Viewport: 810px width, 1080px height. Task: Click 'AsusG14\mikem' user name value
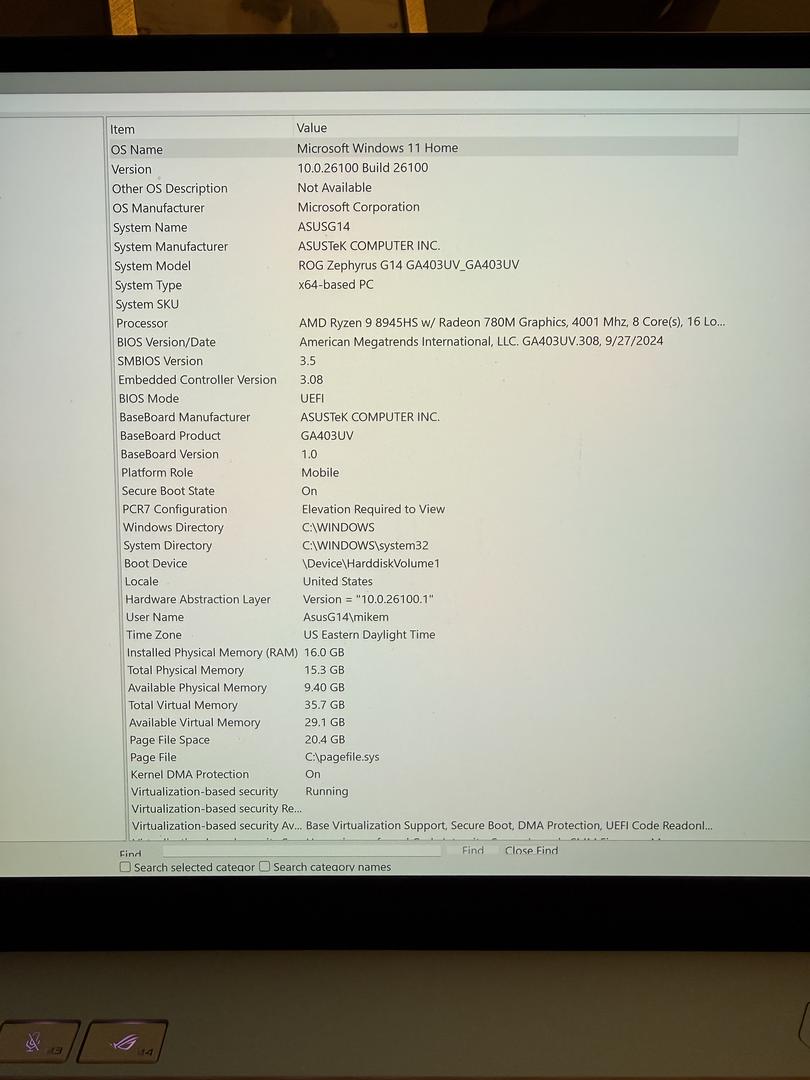pyautogui.click(x=346, y=616)
